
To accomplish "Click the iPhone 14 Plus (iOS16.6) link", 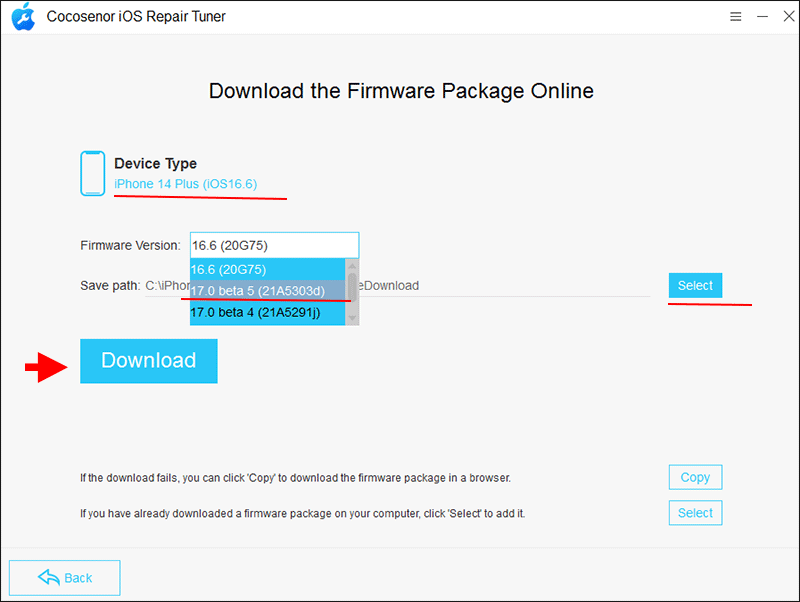I will (186, 184).
